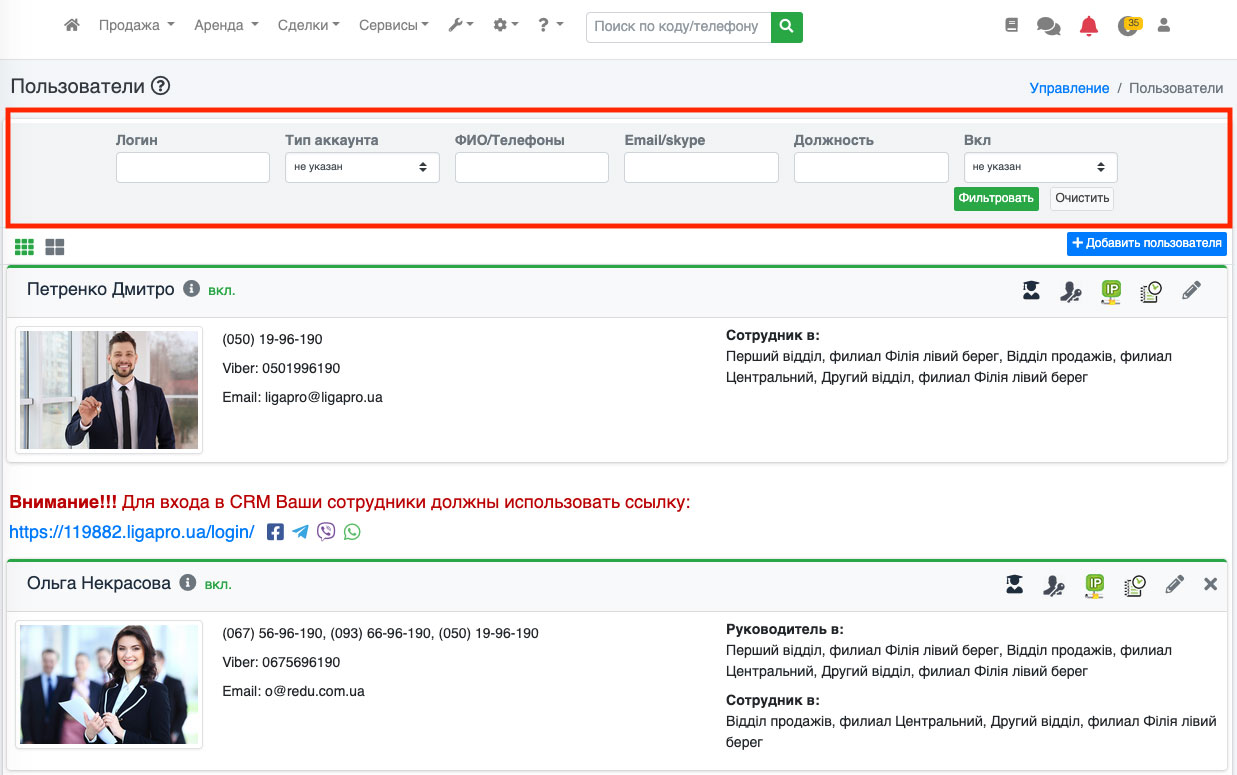Click the Ольга Некрасова name heading

(99, 582)
